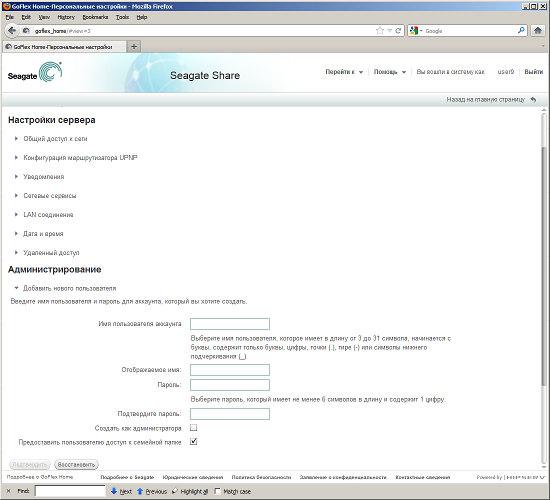Click Назад на главную страницу link
The image size is (550, 500).
[x=485, y=100]
